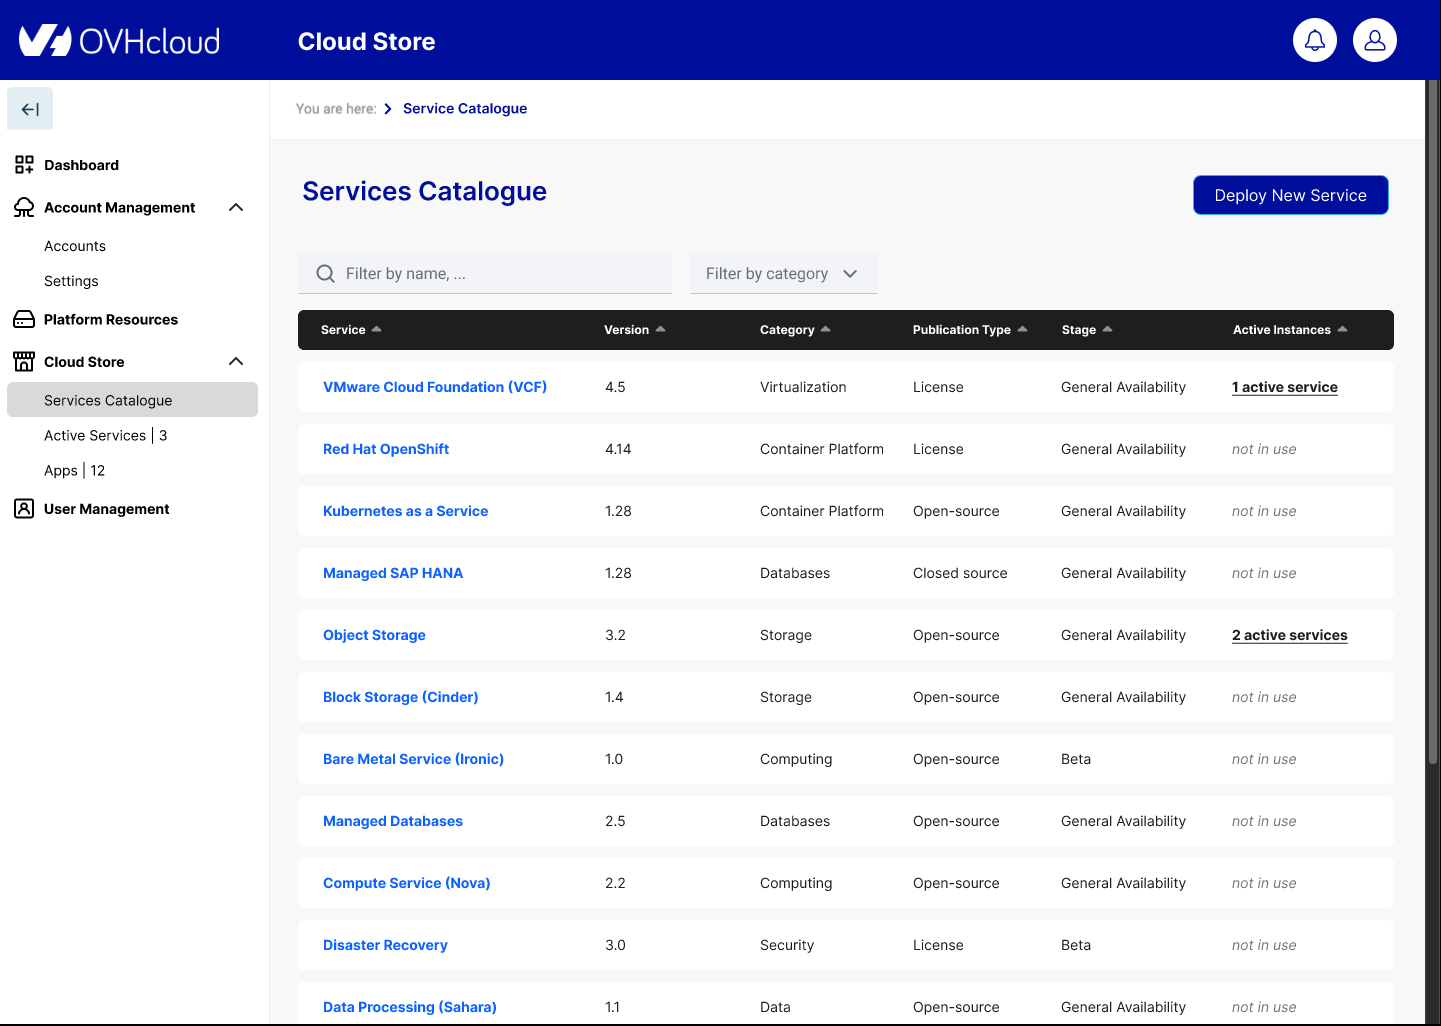Collapse the Cloud Store menu section
The image size is (1441, 1026).
(x=236, y=361)
